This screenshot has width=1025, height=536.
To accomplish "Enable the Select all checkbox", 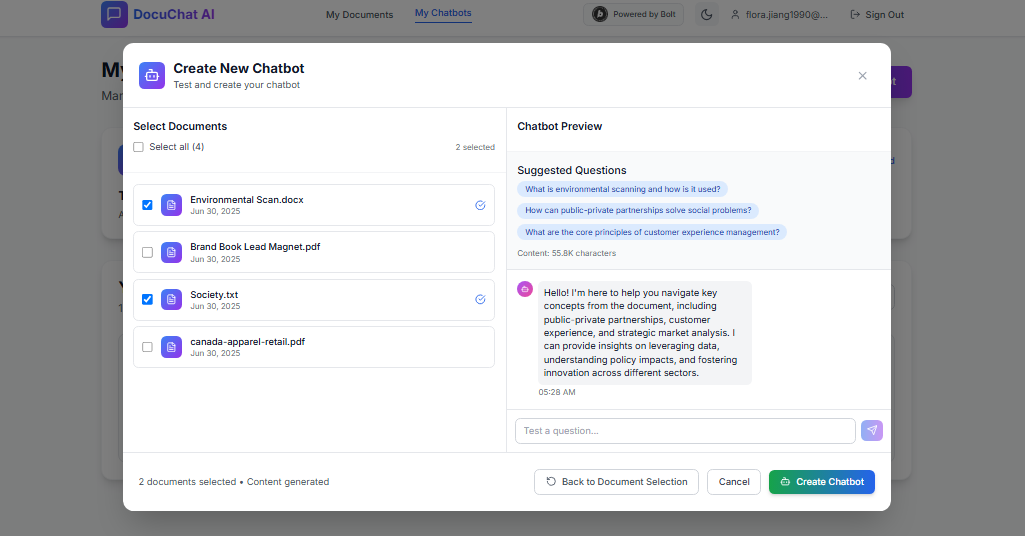I will pos(139,147).
